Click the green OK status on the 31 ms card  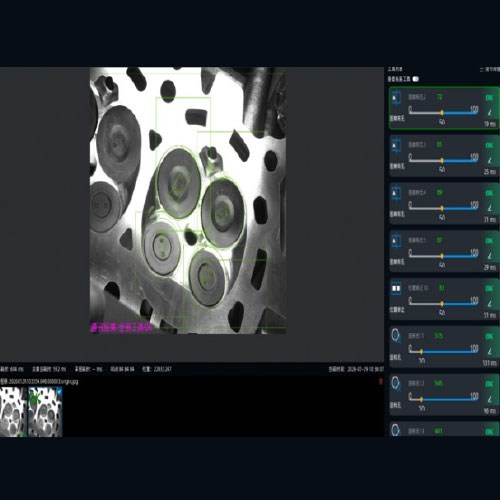coord(489,288)
